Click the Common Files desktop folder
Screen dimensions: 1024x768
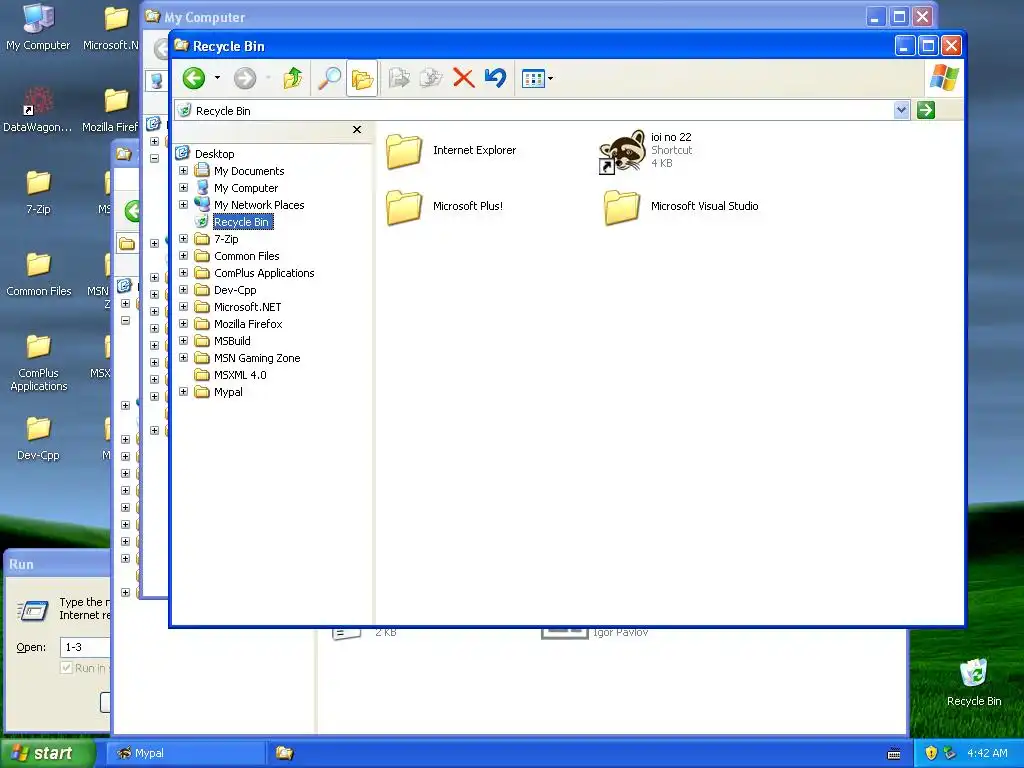pos(38,274)
